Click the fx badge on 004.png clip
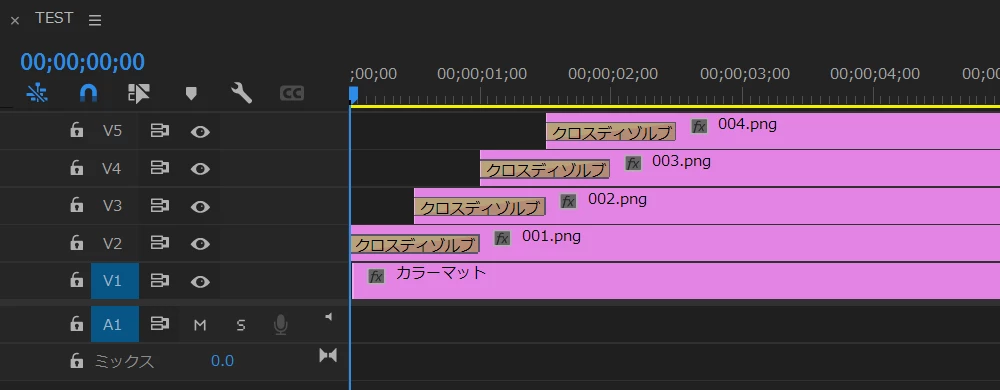Viewport: 1000px width, 390px height. tap(700, 126)
